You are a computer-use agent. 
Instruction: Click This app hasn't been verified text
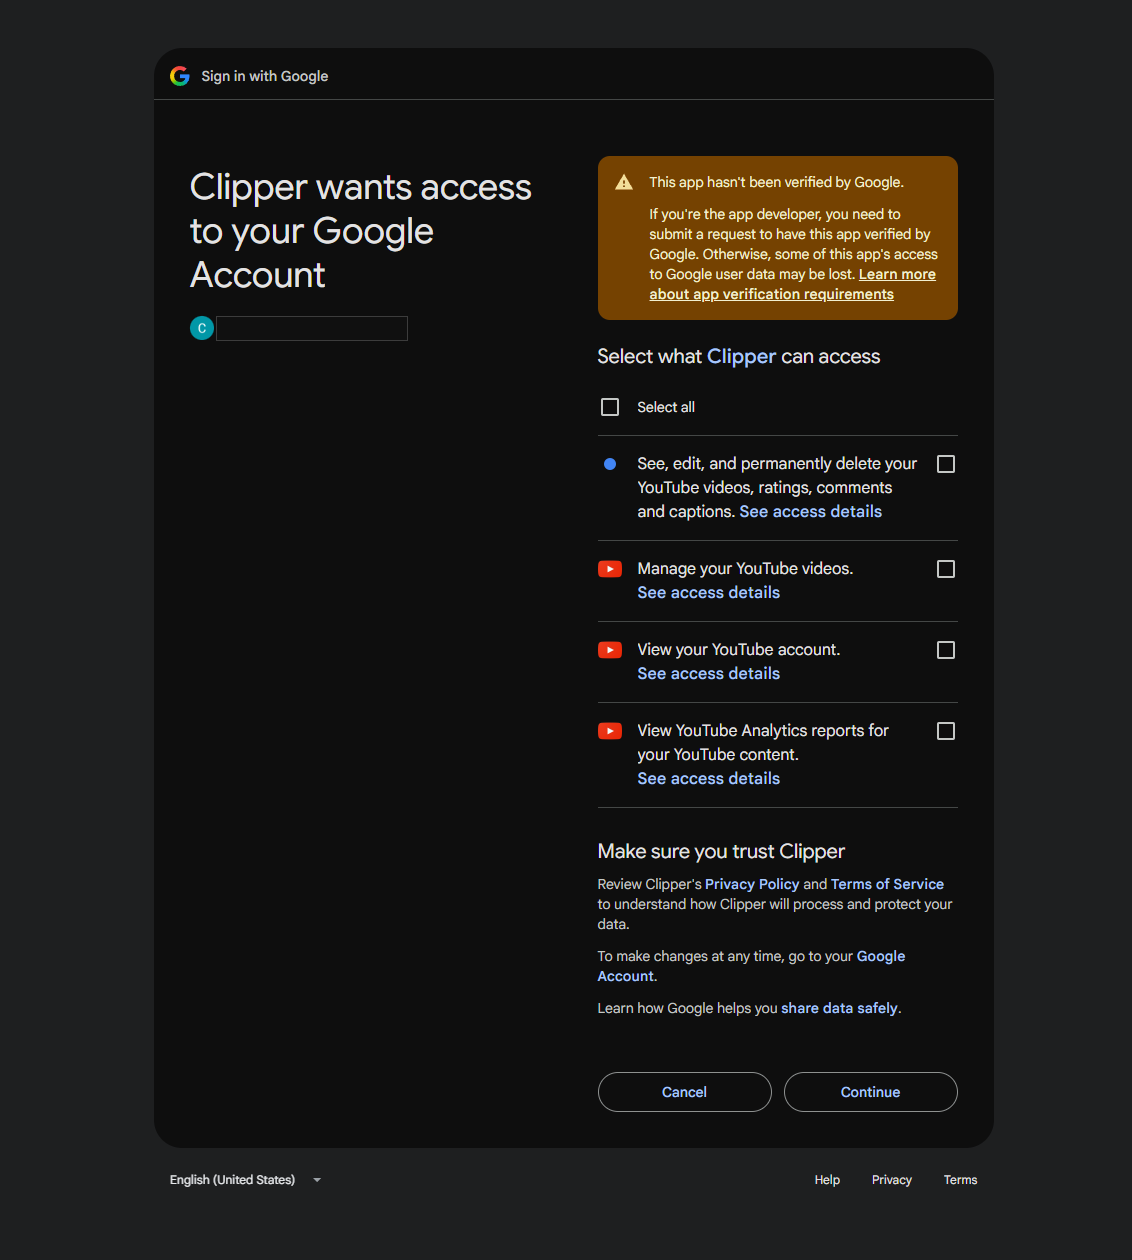pos(776,182)
